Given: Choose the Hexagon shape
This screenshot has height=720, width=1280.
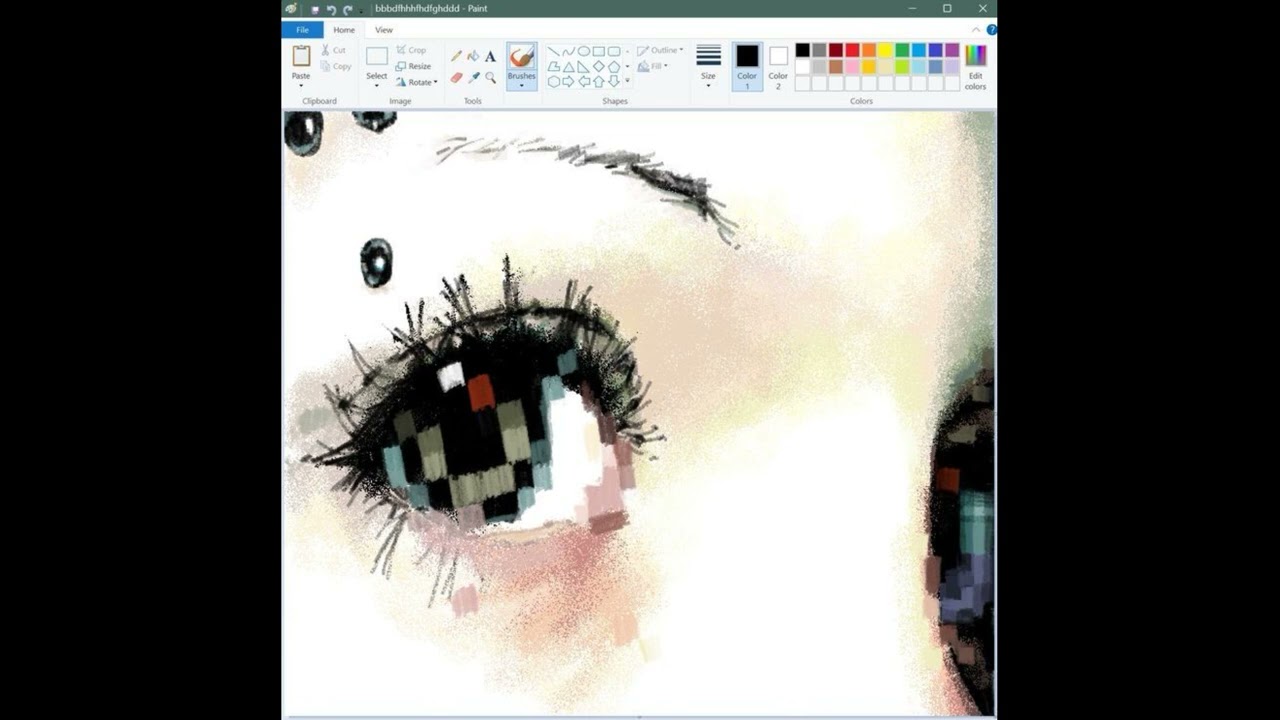Looking at the screenshot, I should (x=554, y=82).
